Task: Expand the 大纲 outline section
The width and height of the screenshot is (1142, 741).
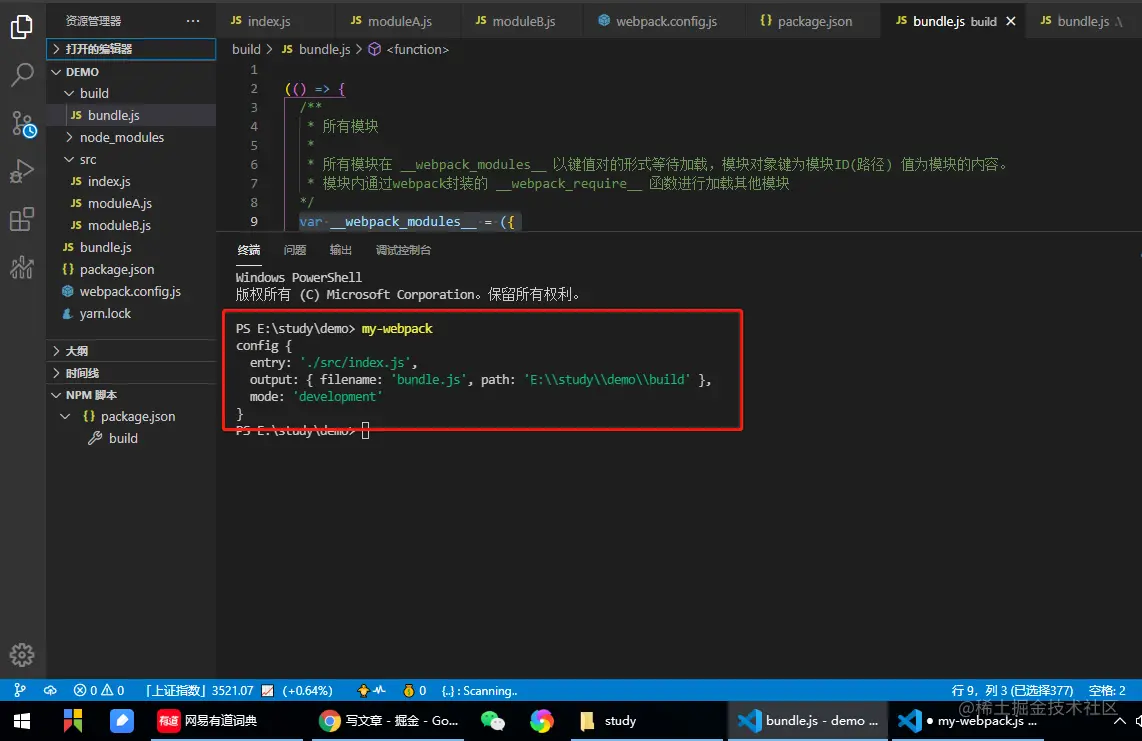Action: point(131,350)
